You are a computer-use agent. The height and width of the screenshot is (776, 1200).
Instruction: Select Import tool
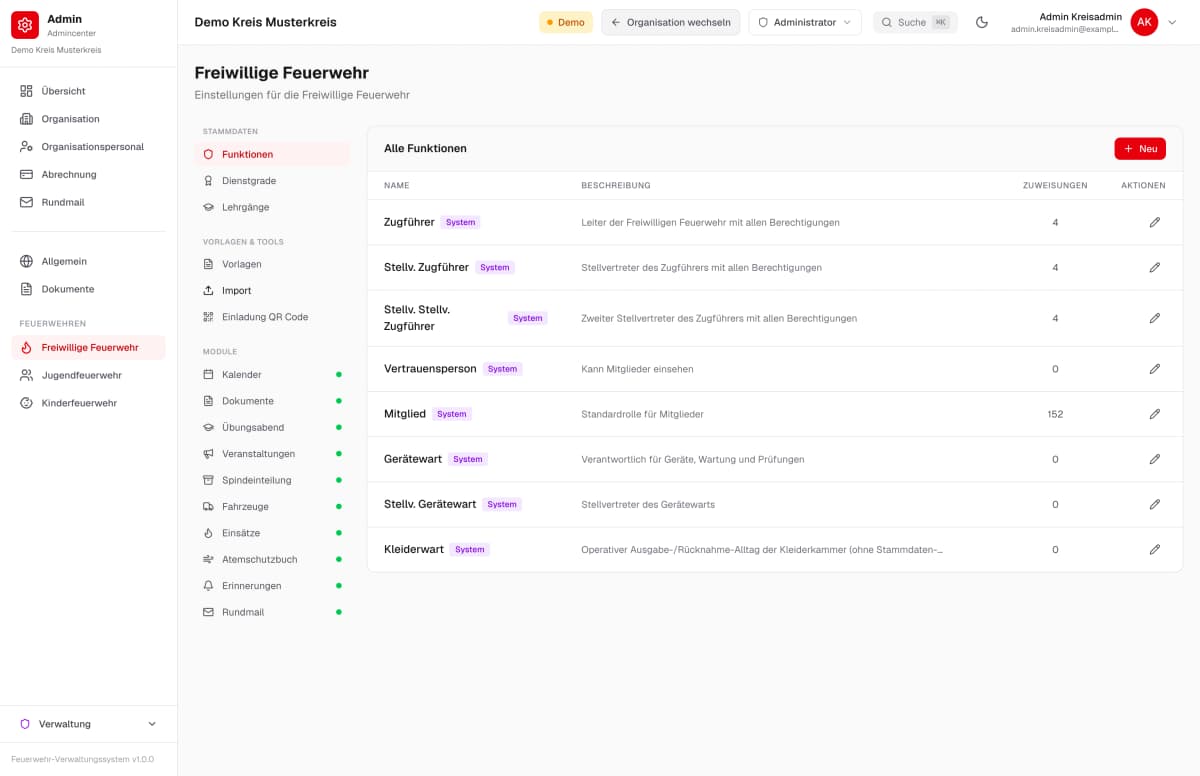tap(272, 290)
